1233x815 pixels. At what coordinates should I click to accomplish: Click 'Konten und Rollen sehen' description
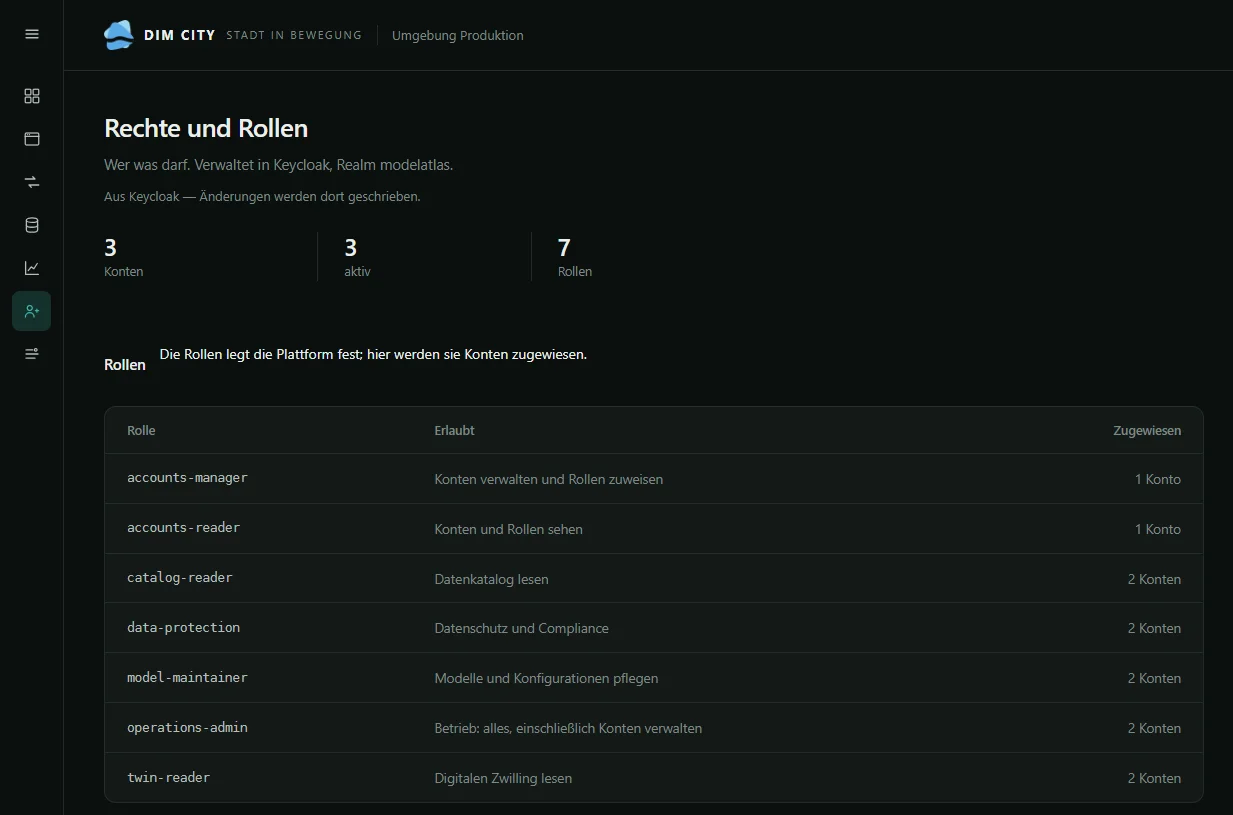coord(509,529)
